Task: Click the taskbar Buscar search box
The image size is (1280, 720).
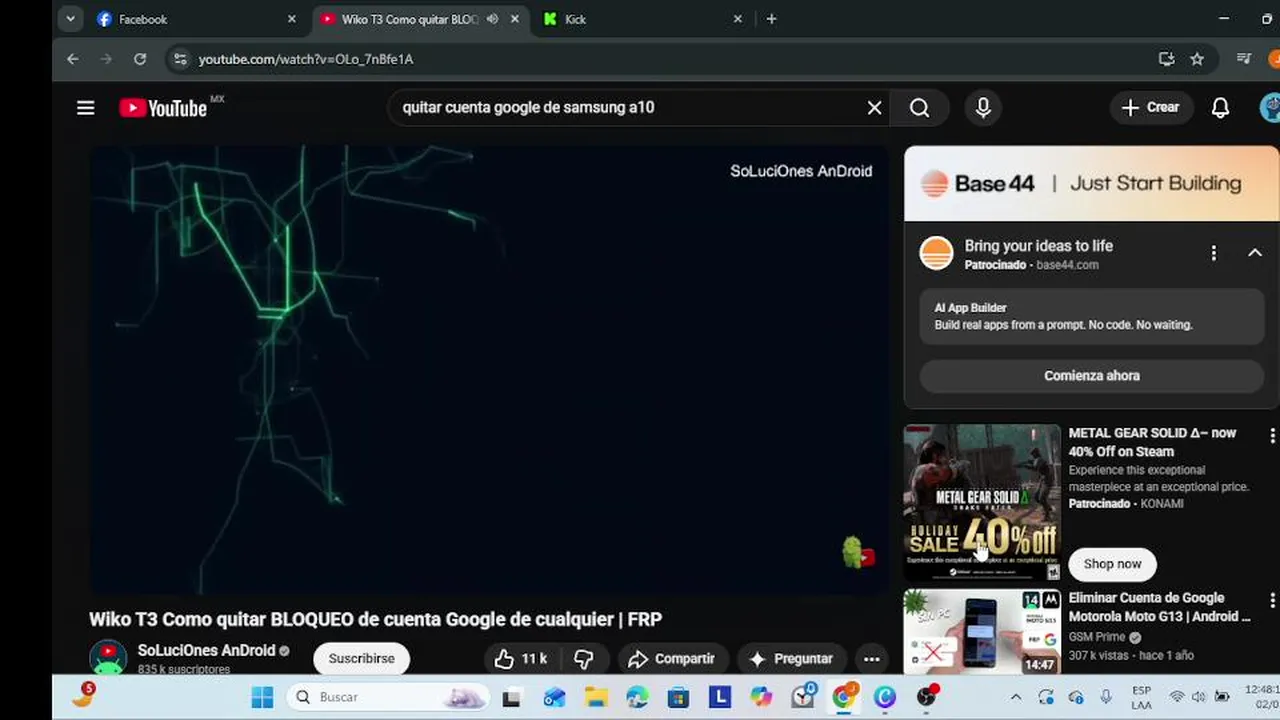Action: (x=387, y=697)
